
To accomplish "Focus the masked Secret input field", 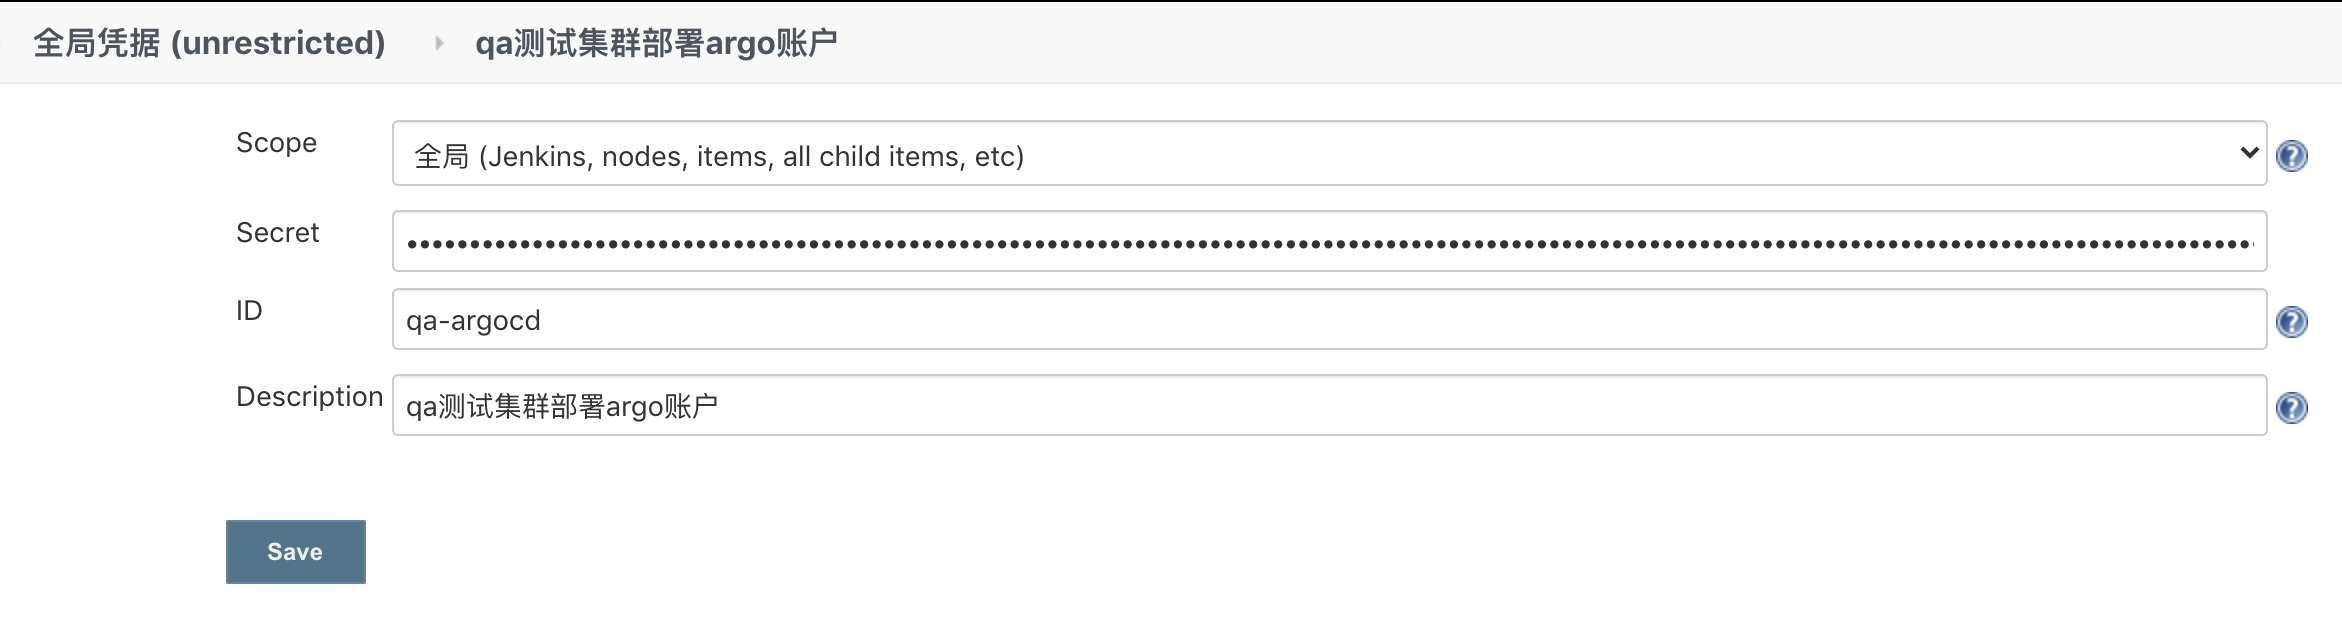I will [1328, 242].
